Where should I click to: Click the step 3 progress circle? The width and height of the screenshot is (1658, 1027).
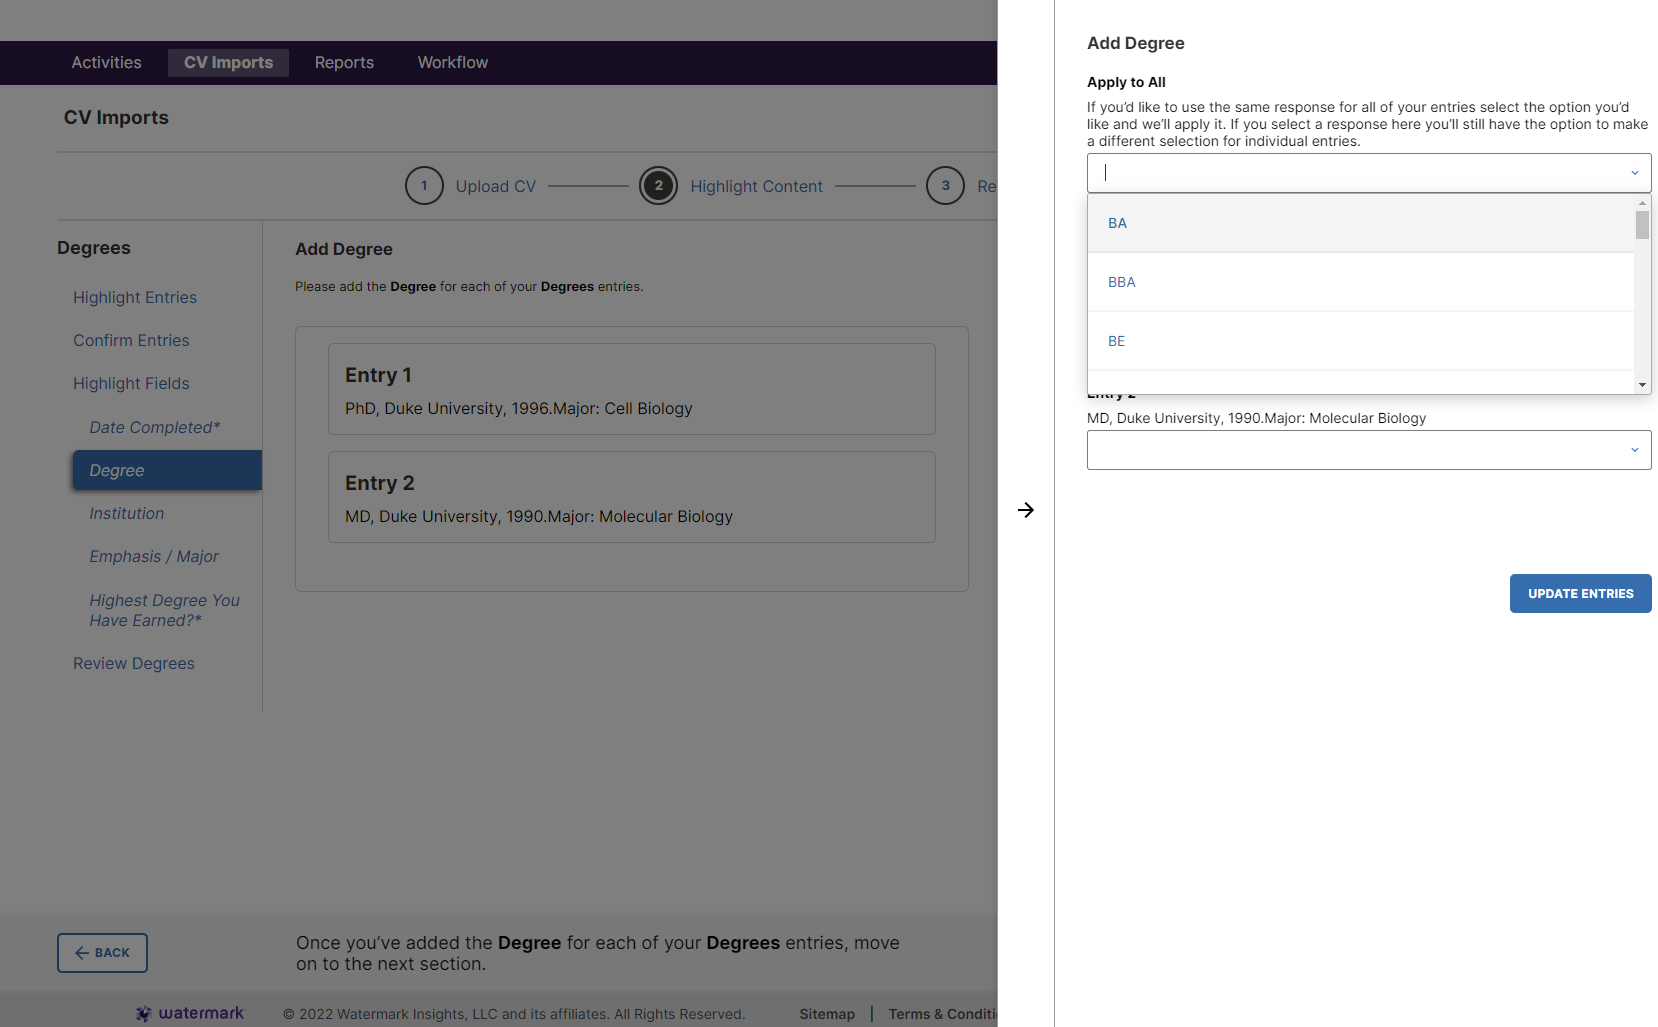pyautogui.click(x=945, y=185)
